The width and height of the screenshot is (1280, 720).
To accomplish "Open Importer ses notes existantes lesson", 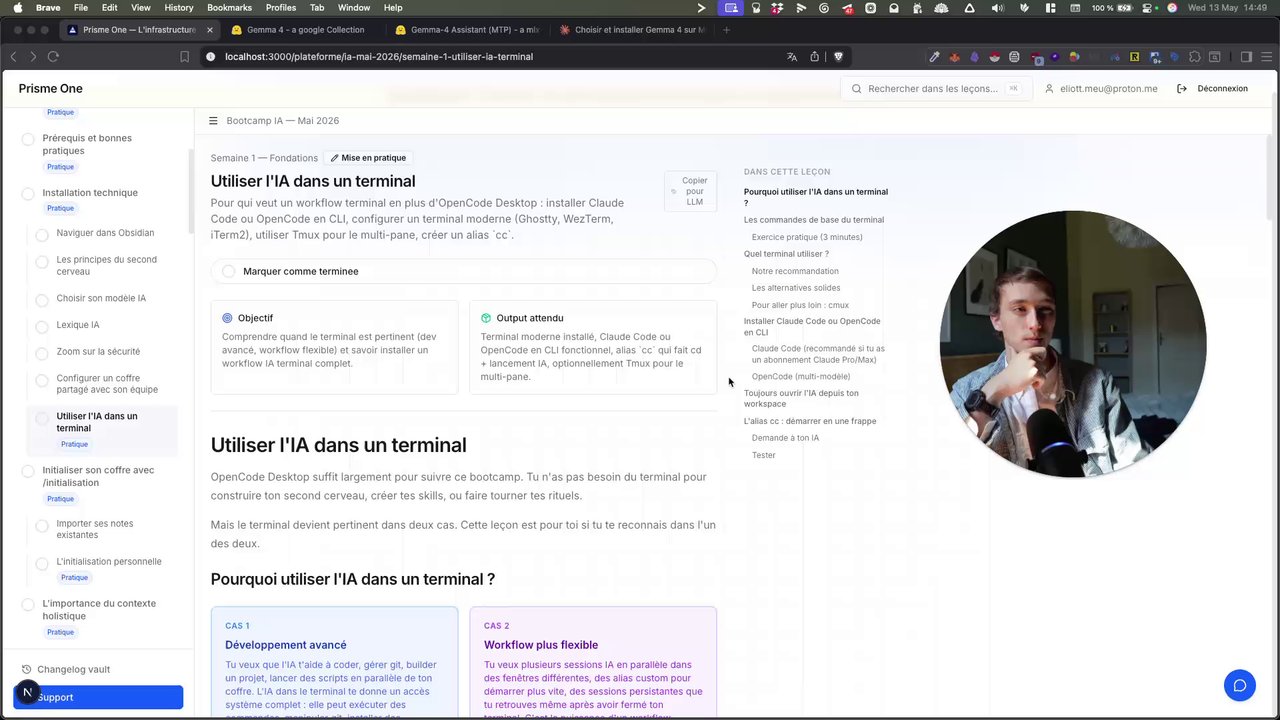I will pos(95,529).
